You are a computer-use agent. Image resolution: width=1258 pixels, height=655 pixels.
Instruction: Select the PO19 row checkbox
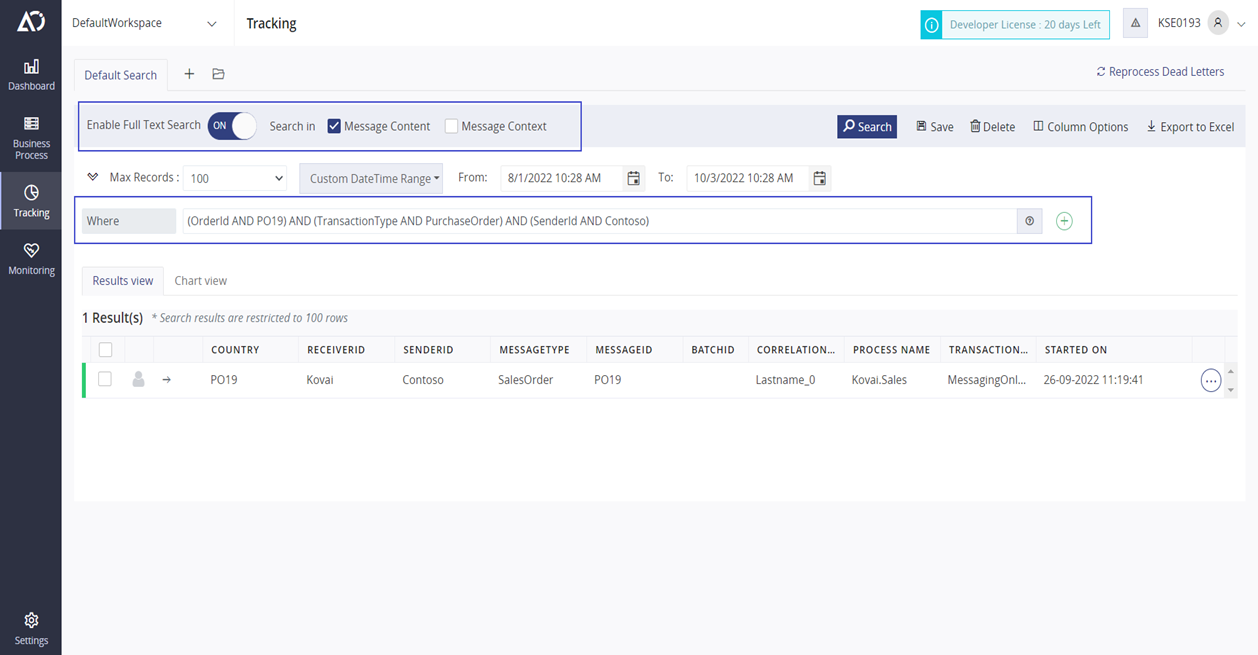coord(105,380)
